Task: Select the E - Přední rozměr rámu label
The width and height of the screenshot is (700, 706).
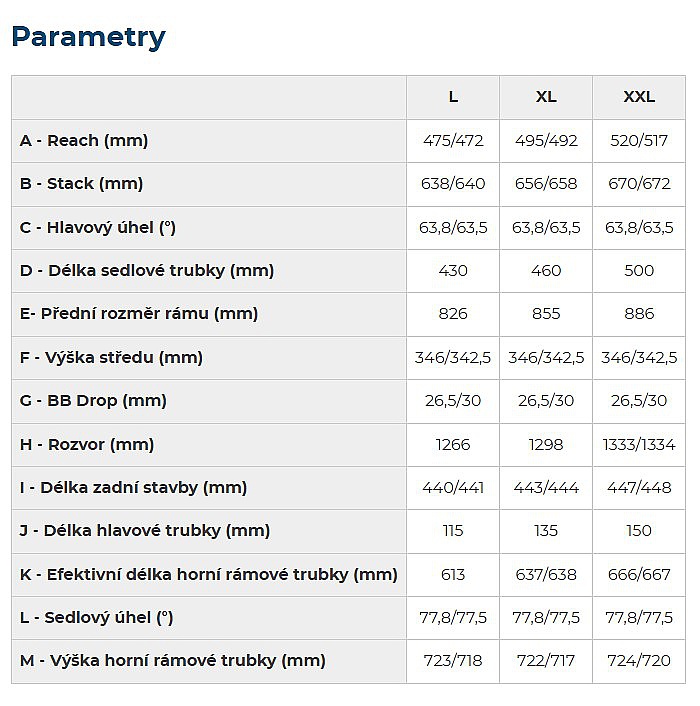Action: point(139,314)
